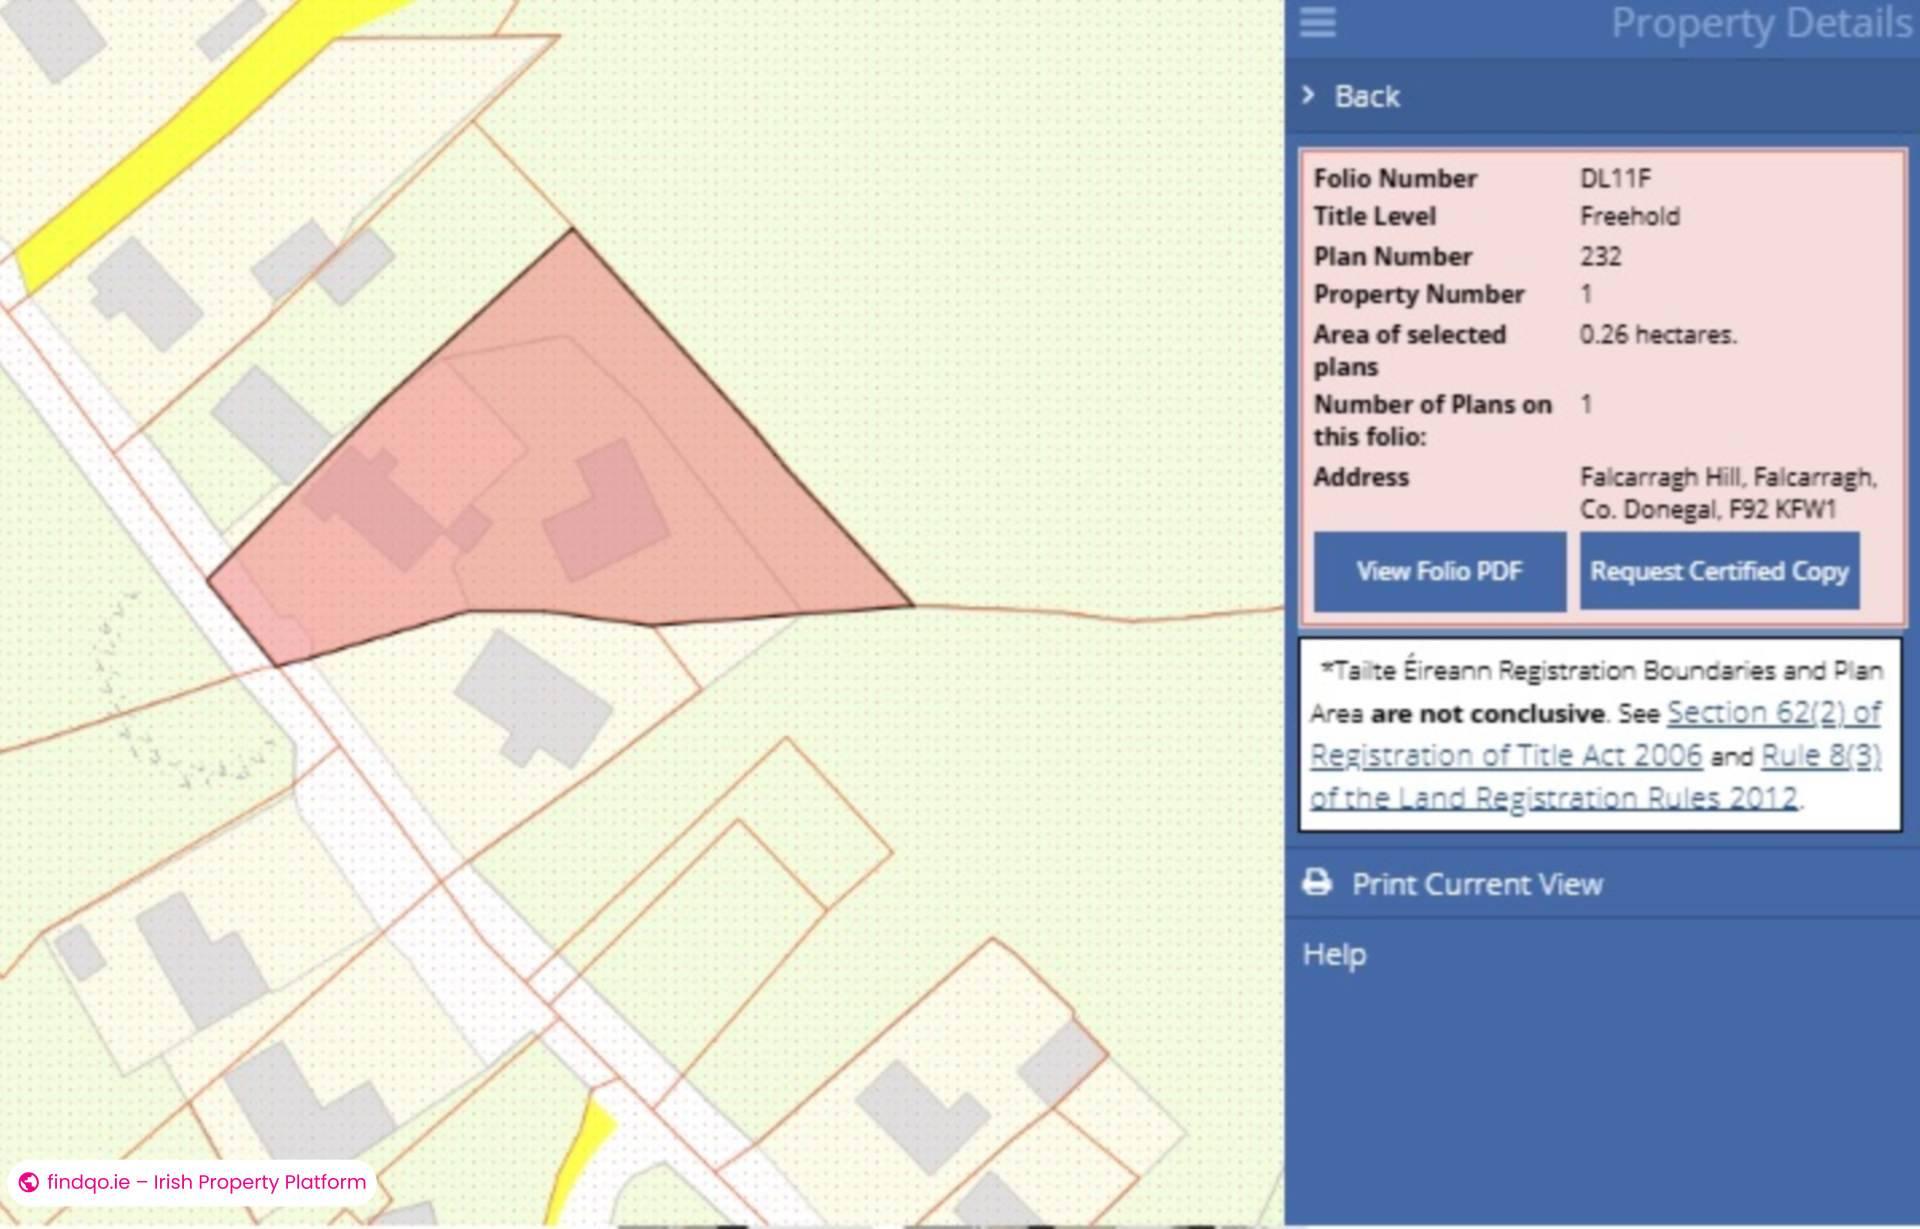1920x1229 pixels.
Task: Click the Property Details panel title
Action: pyautogui.click(x=1760, y=23)
